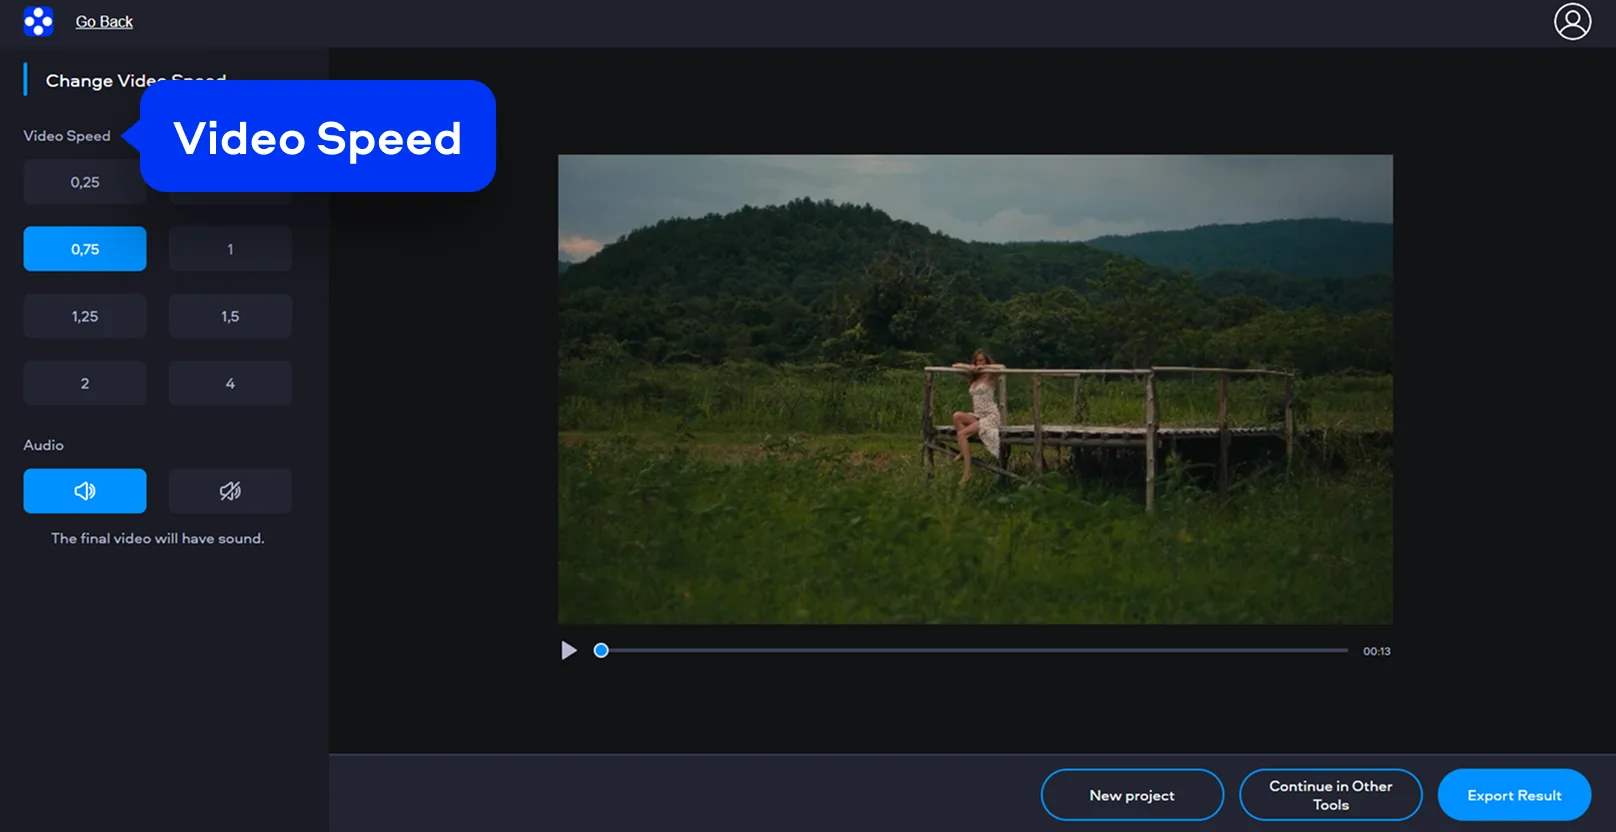Choose the 1,25 speed option

tap(85, 316)
